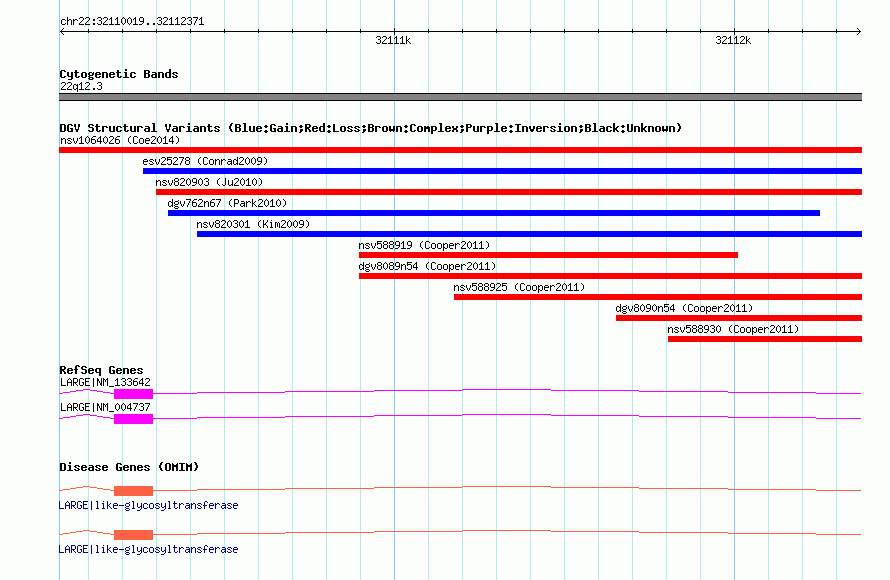Click the dgv8089n54 (Cooper2011) red bar

click(610, 276)
